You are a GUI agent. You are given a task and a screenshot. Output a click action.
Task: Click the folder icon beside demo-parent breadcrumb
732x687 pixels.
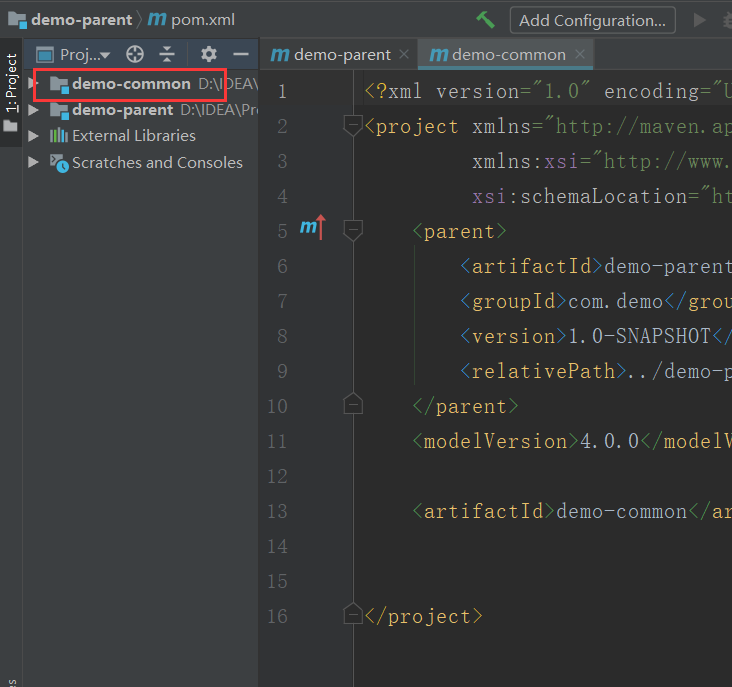[x=17, y=20]
